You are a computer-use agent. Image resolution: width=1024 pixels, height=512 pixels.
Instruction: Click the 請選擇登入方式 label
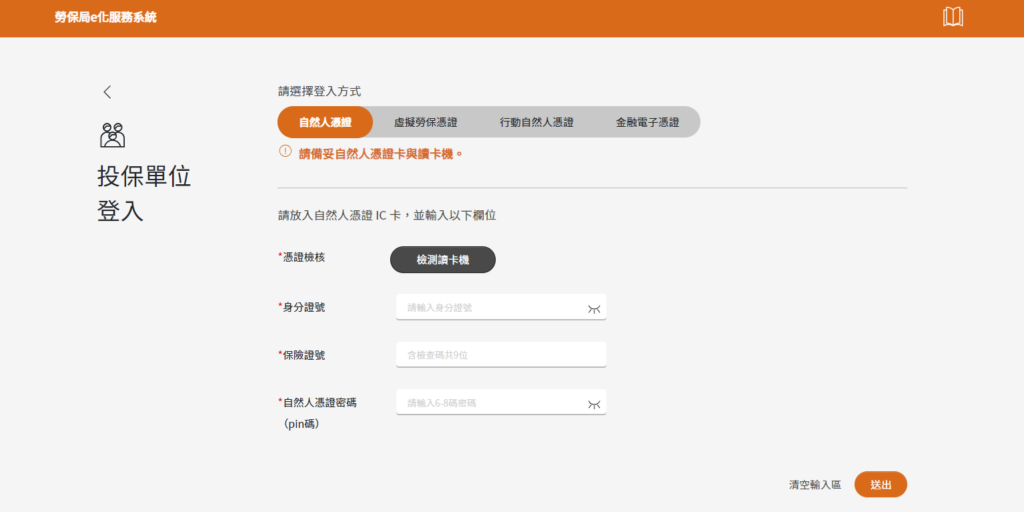click(319, 91)
